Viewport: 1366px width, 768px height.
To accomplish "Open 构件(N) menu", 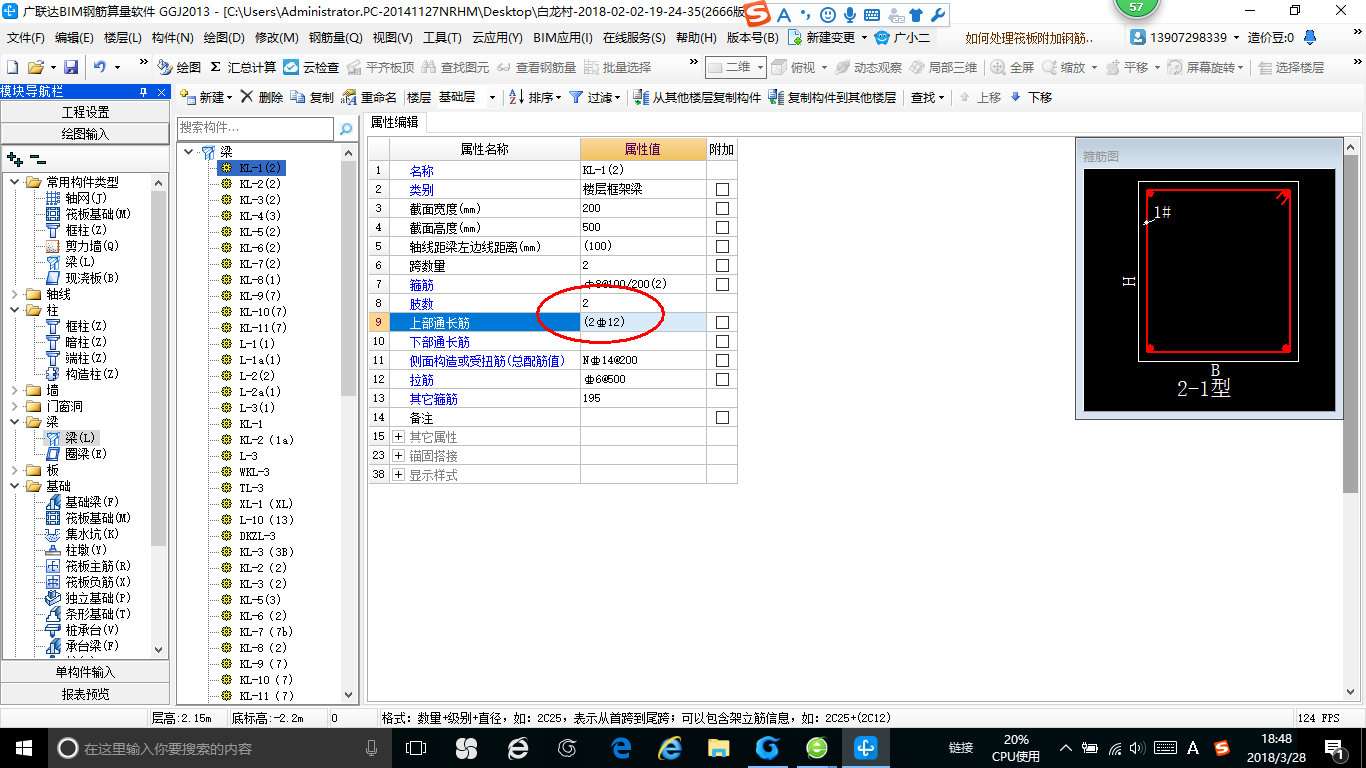I will pos(172,37).
